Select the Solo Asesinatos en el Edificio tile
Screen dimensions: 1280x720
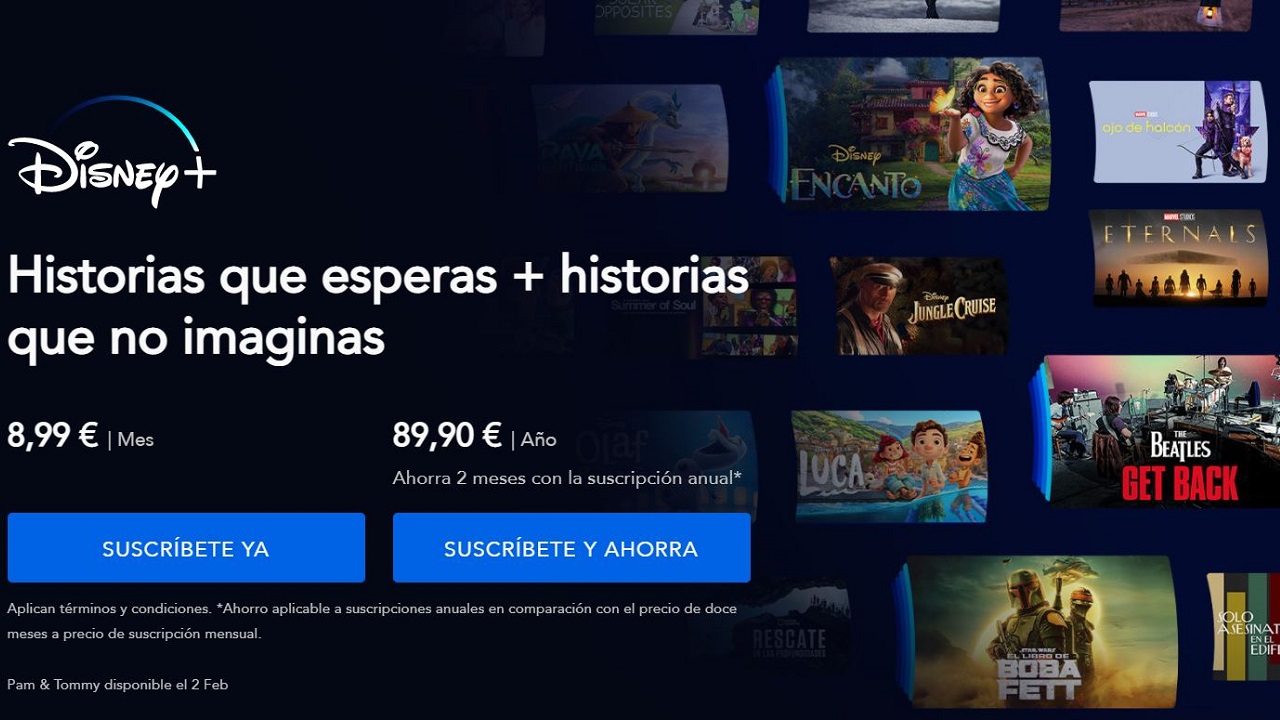pyautogui.click(x=1243, y=623)
